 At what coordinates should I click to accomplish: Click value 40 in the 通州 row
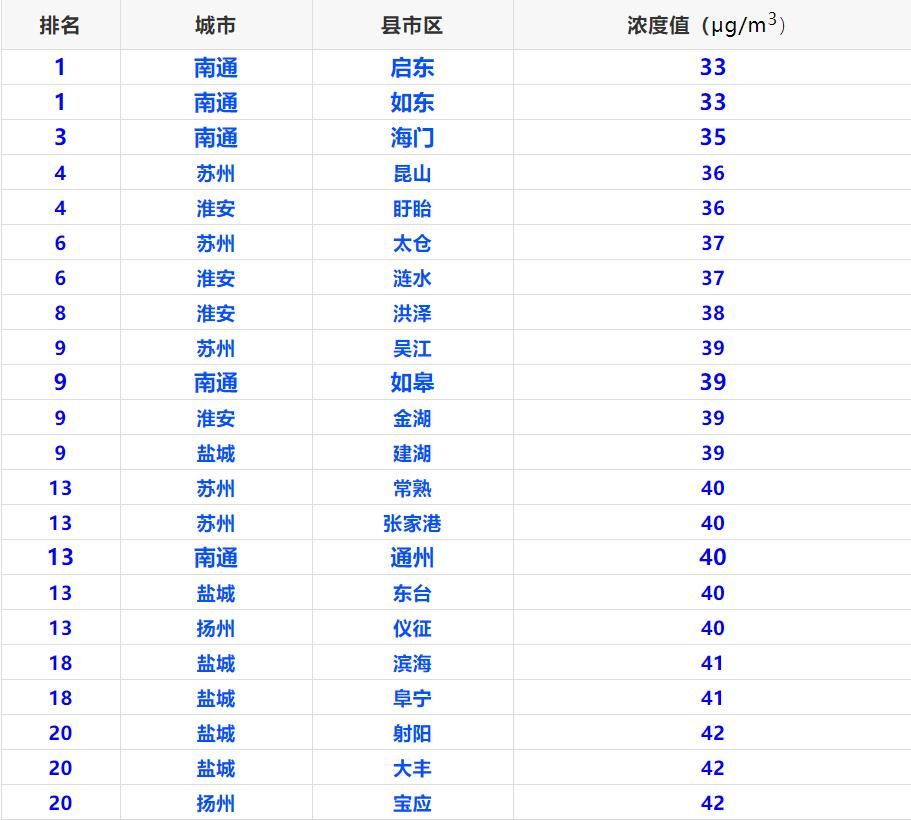[x=713, y=557]
